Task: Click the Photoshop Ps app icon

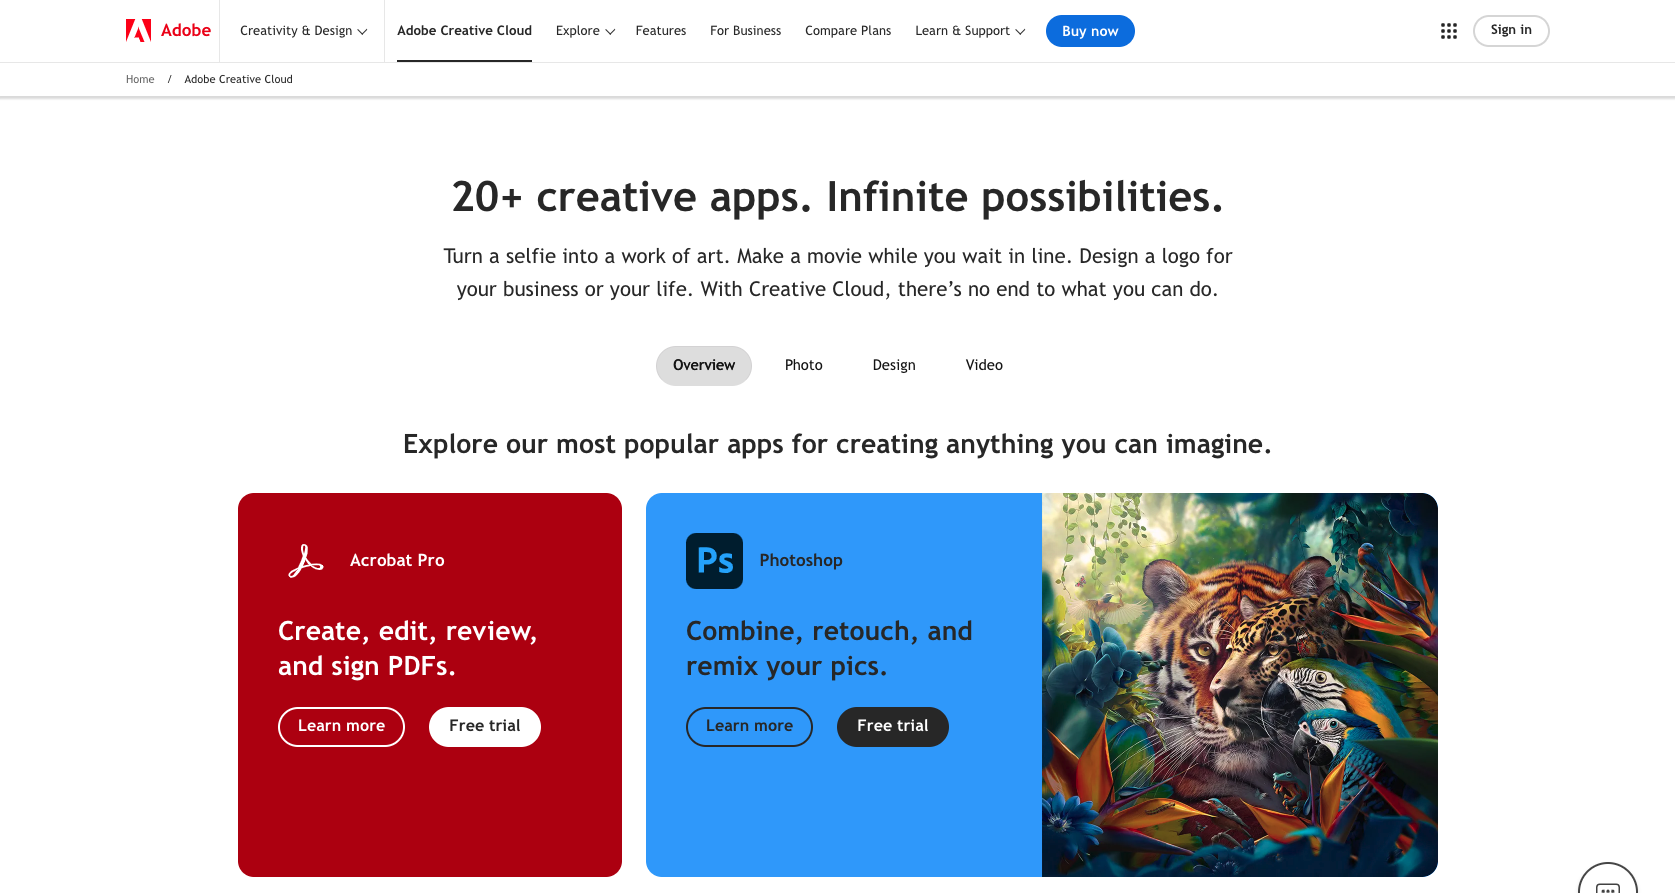Action: pyautogui.click(x=714, y=561)
